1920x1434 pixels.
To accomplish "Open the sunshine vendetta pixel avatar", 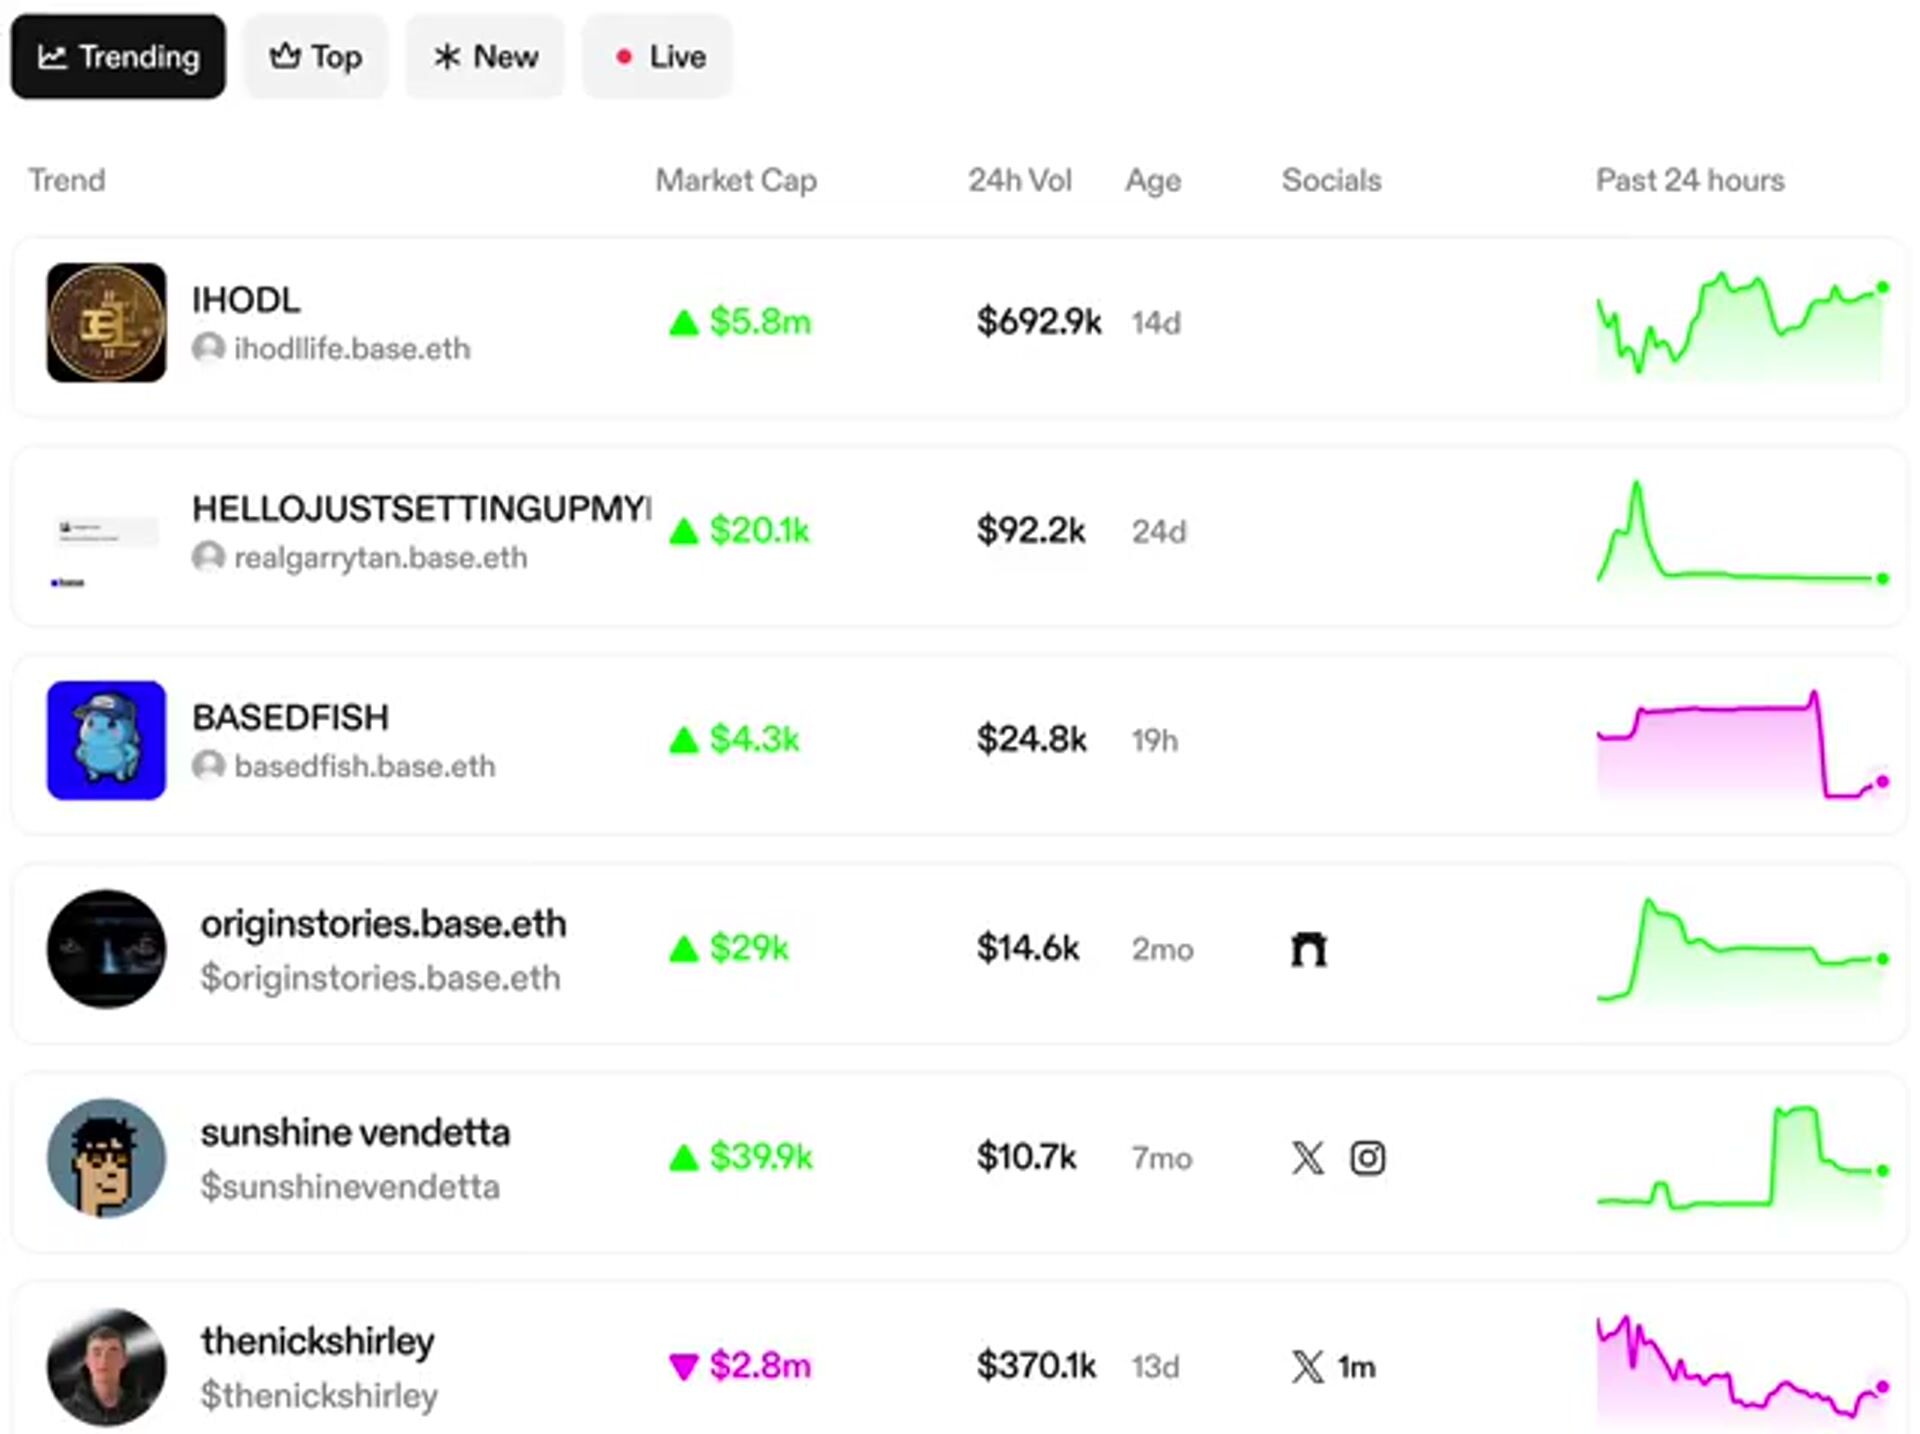I will tap(106, 1157).
